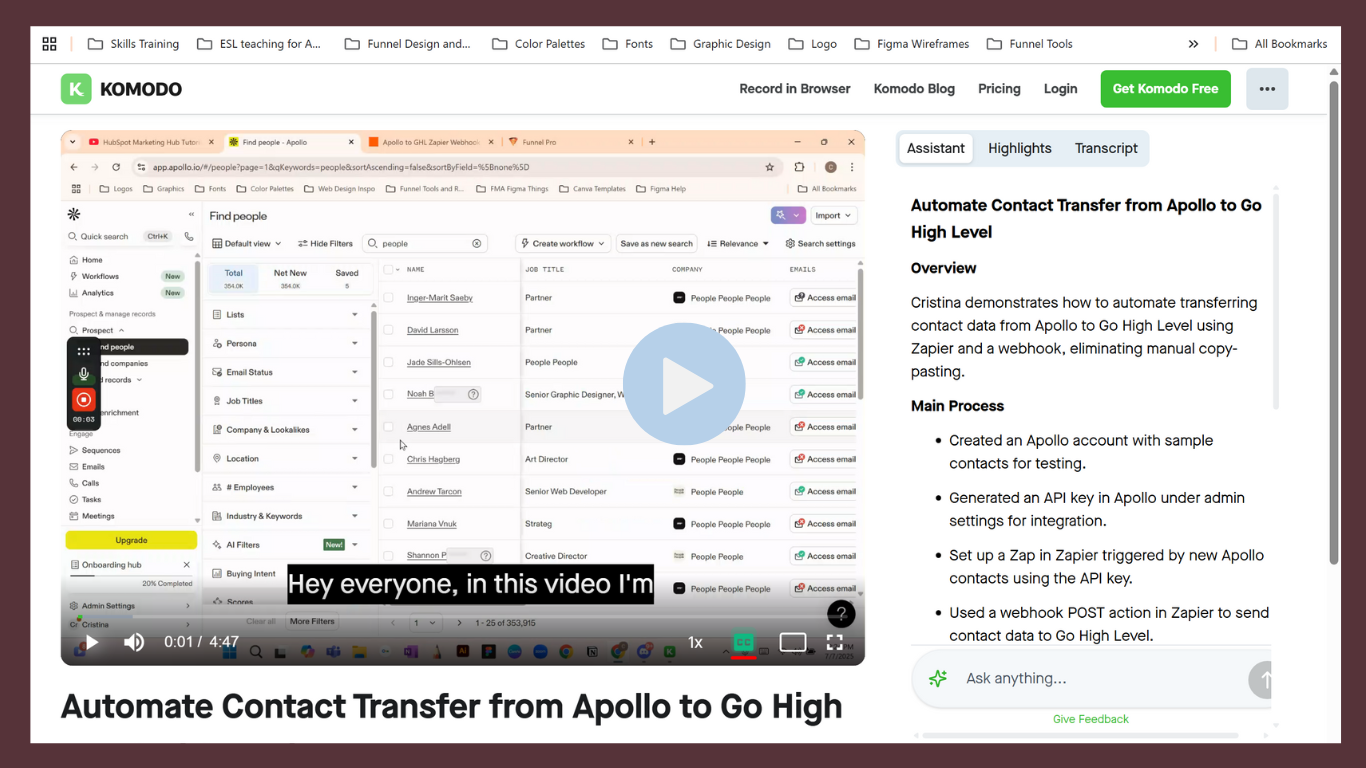Open the Funnel Tools bookmark folder
The height and width of the screenshot is (768, 1366).
point(1029,44)
